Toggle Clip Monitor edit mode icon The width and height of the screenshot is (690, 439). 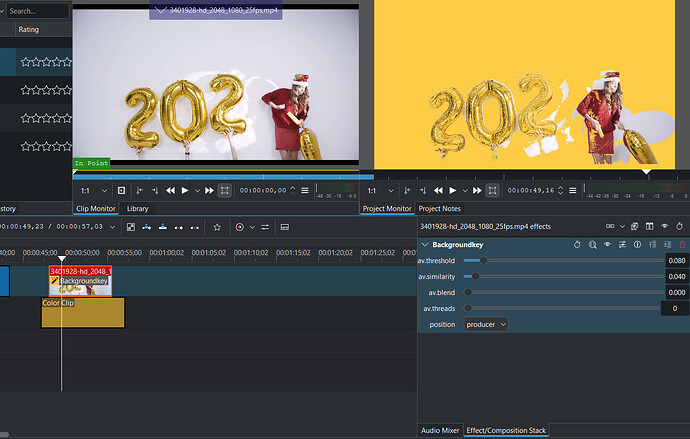coord(225,190)
